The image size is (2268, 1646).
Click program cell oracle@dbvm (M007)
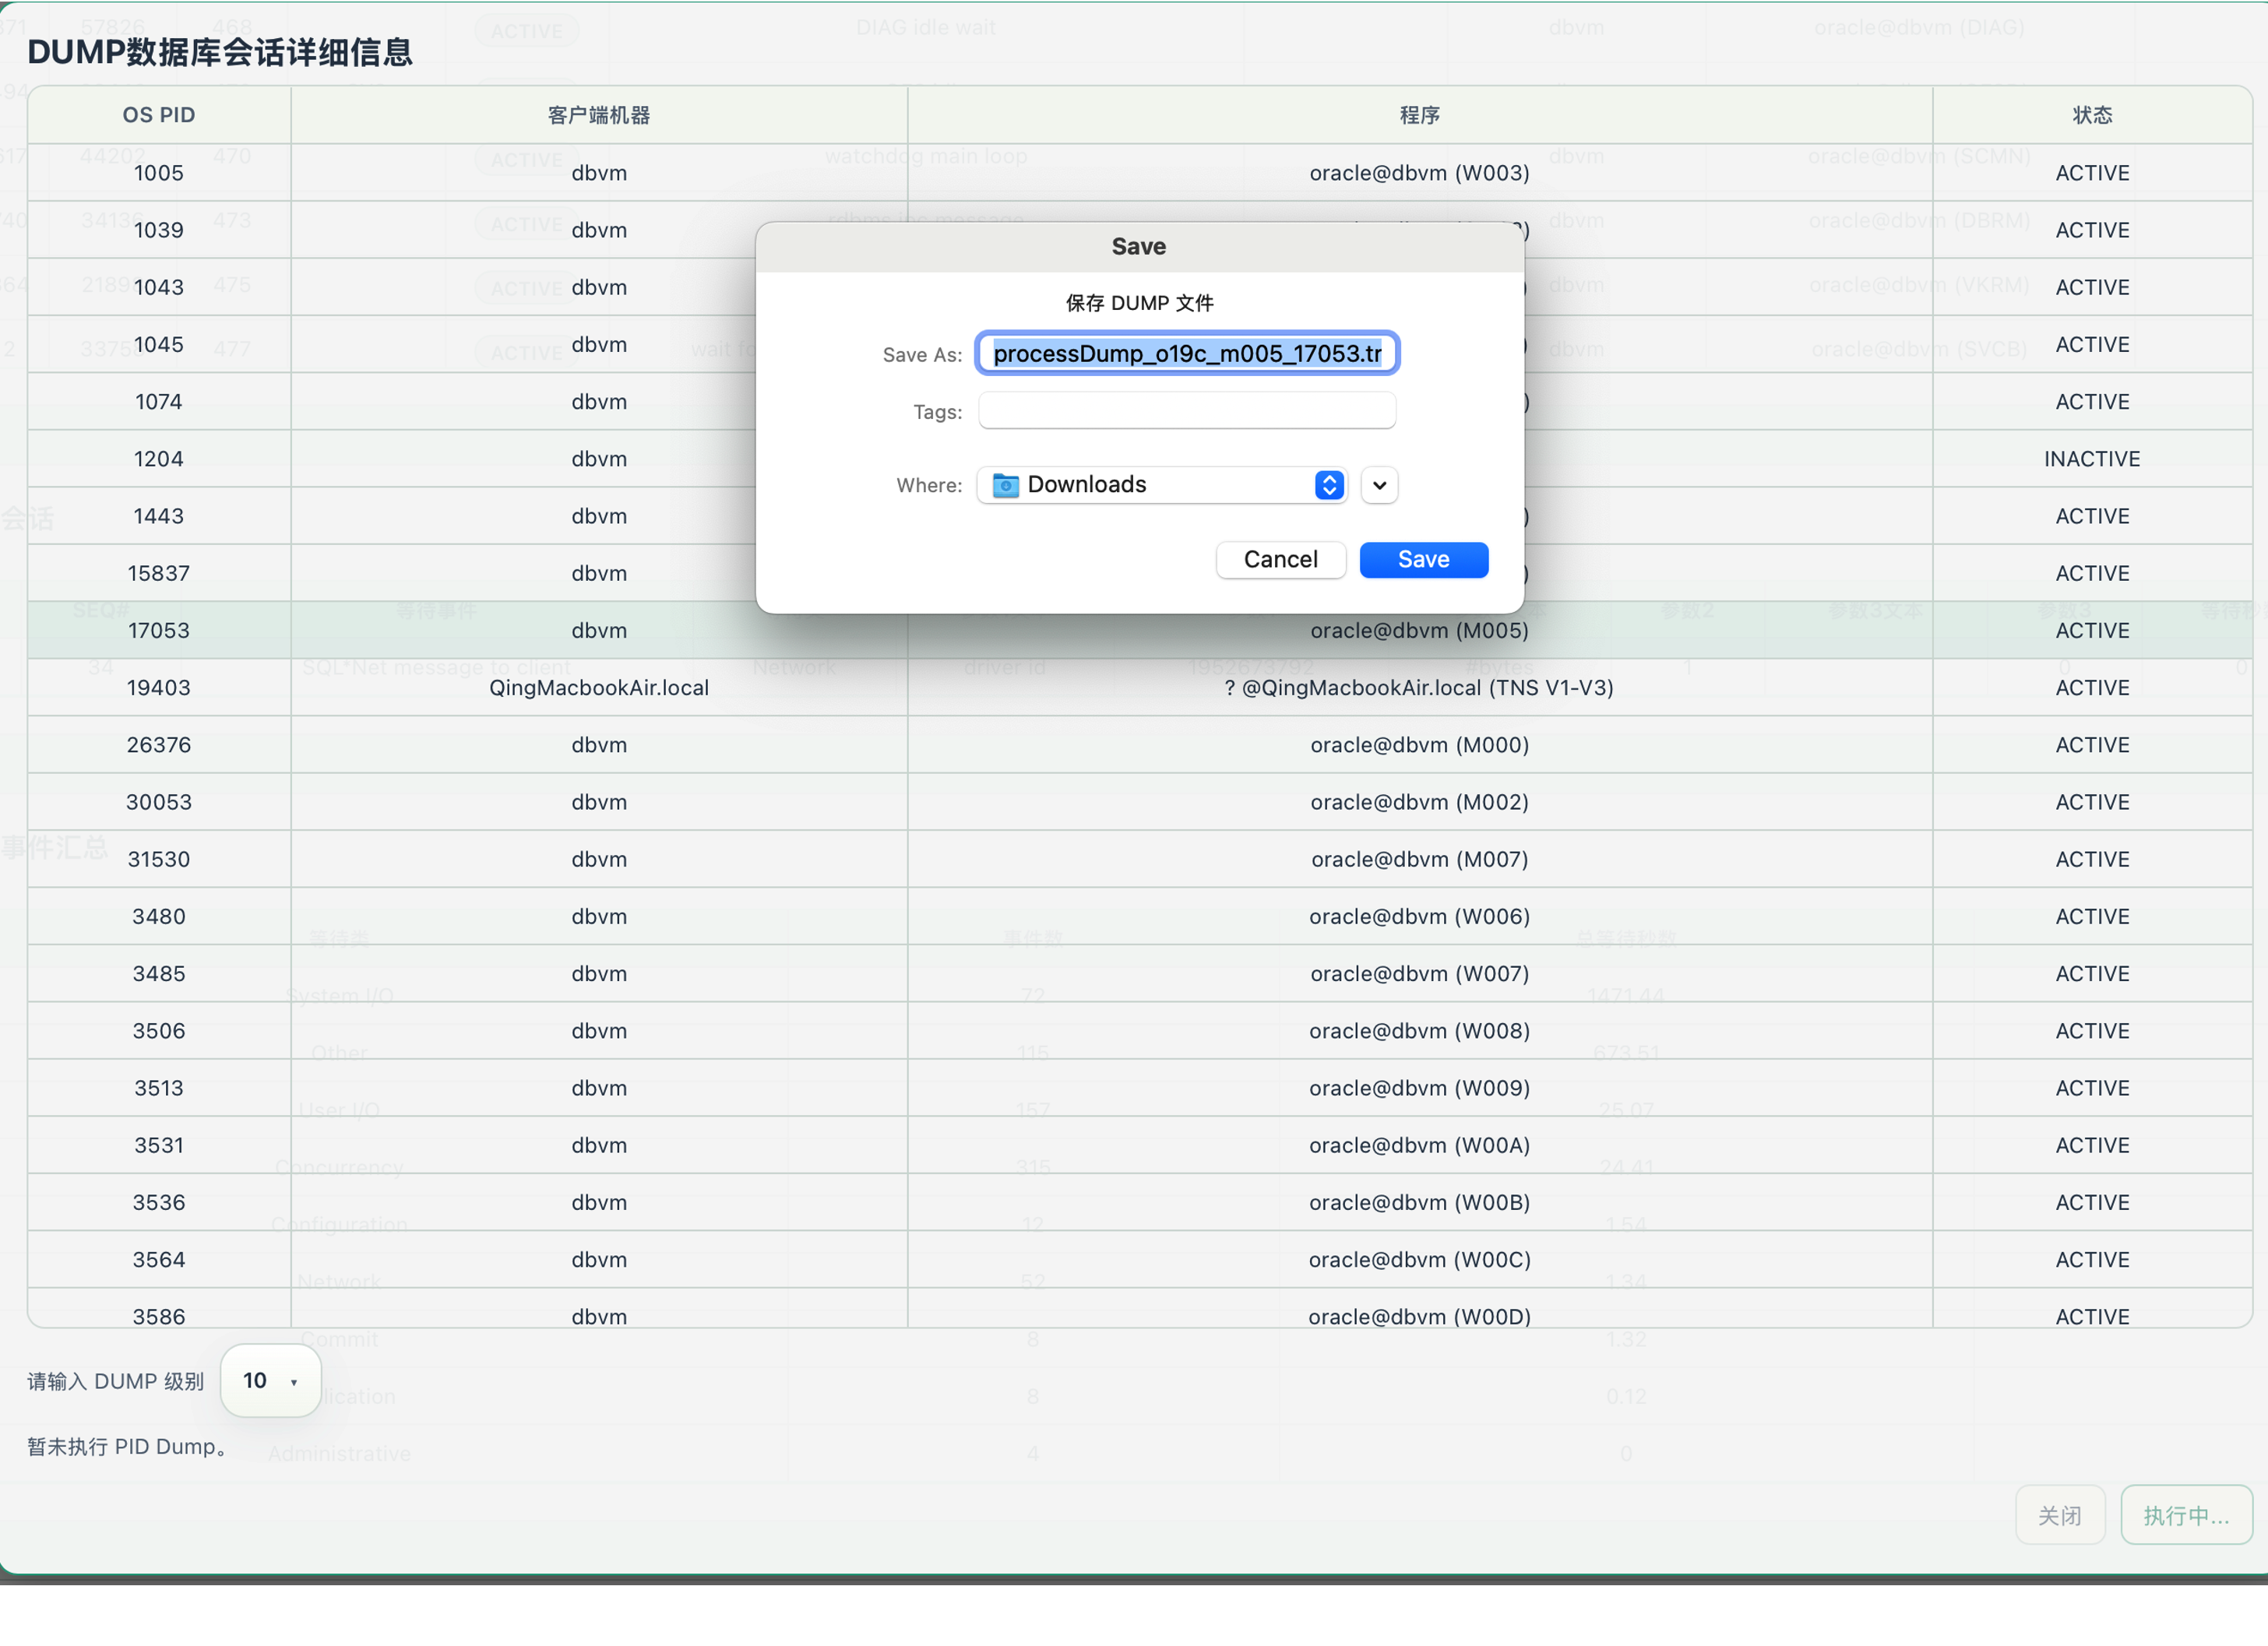pyautogui.click(x=1420, y=859)
